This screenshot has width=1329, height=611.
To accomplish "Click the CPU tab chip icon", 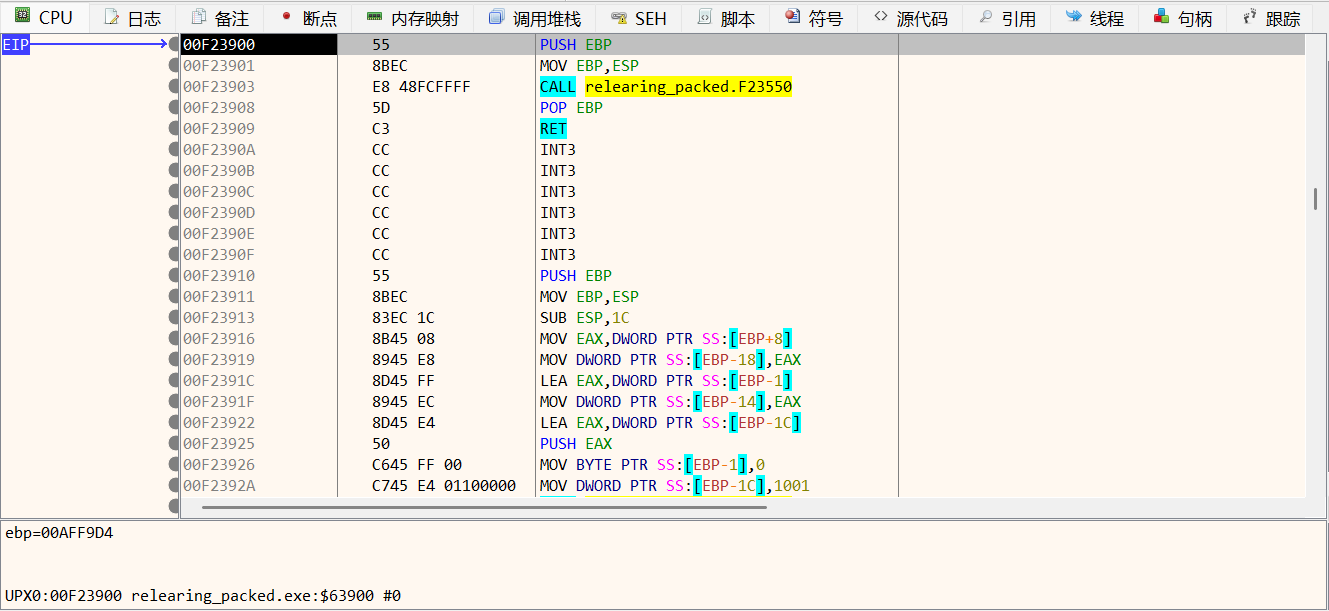I will tap(21, 17).
